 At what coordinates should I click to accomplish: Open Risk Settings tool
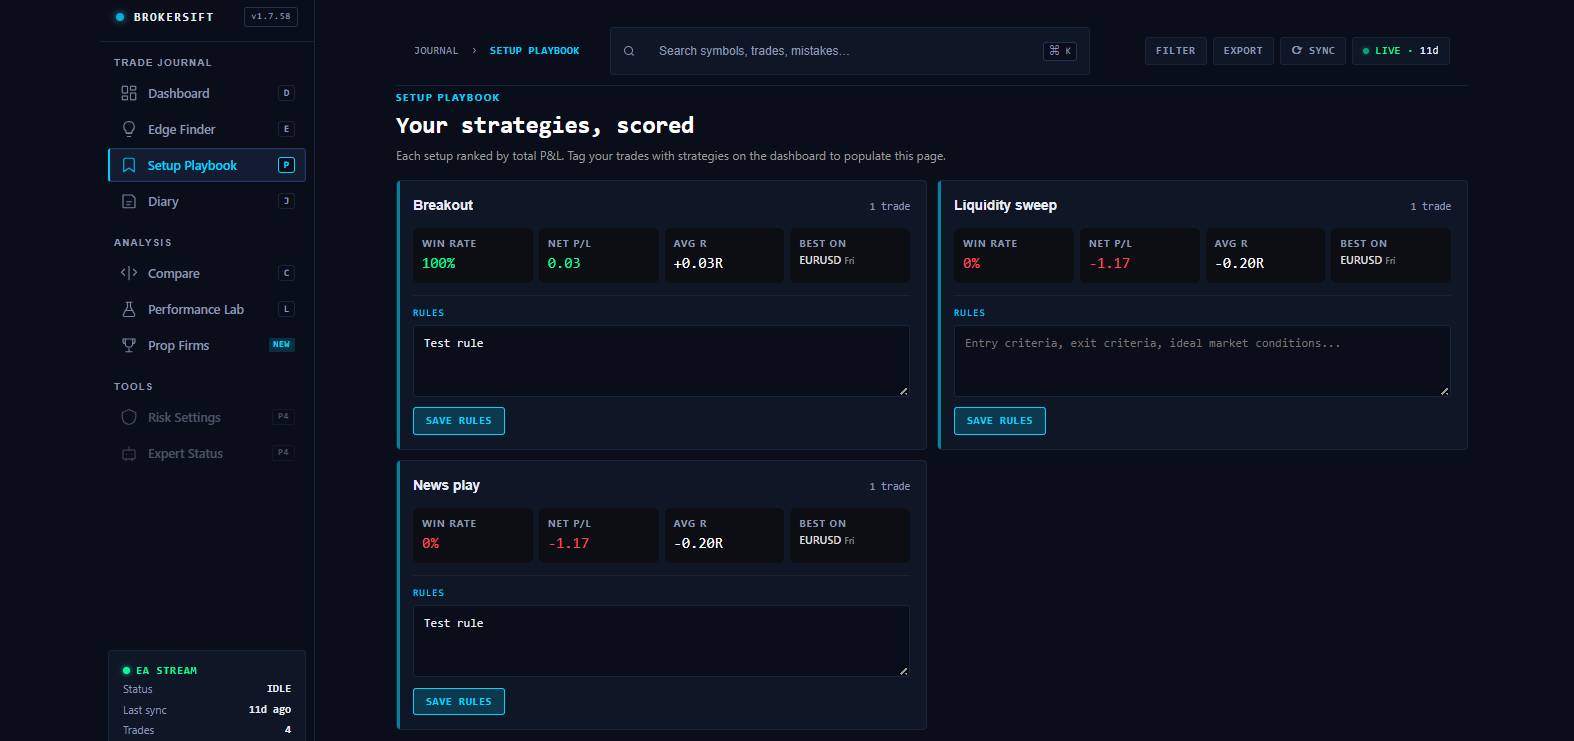[x=207, y=417]
